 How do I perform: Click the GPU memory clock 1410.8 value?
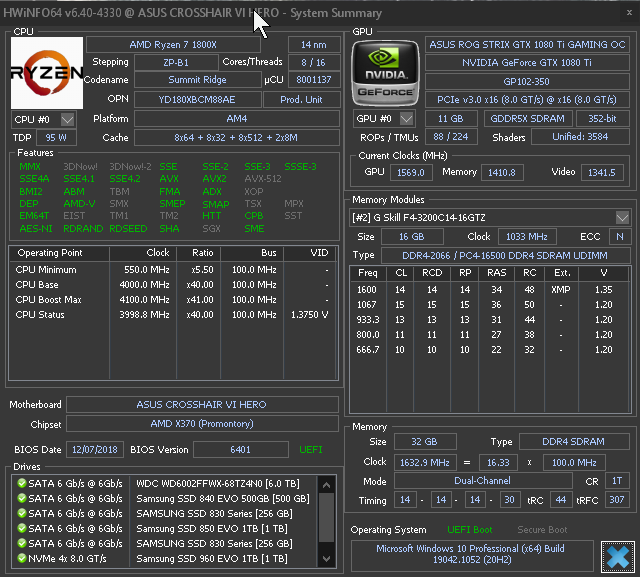[502, 173]
